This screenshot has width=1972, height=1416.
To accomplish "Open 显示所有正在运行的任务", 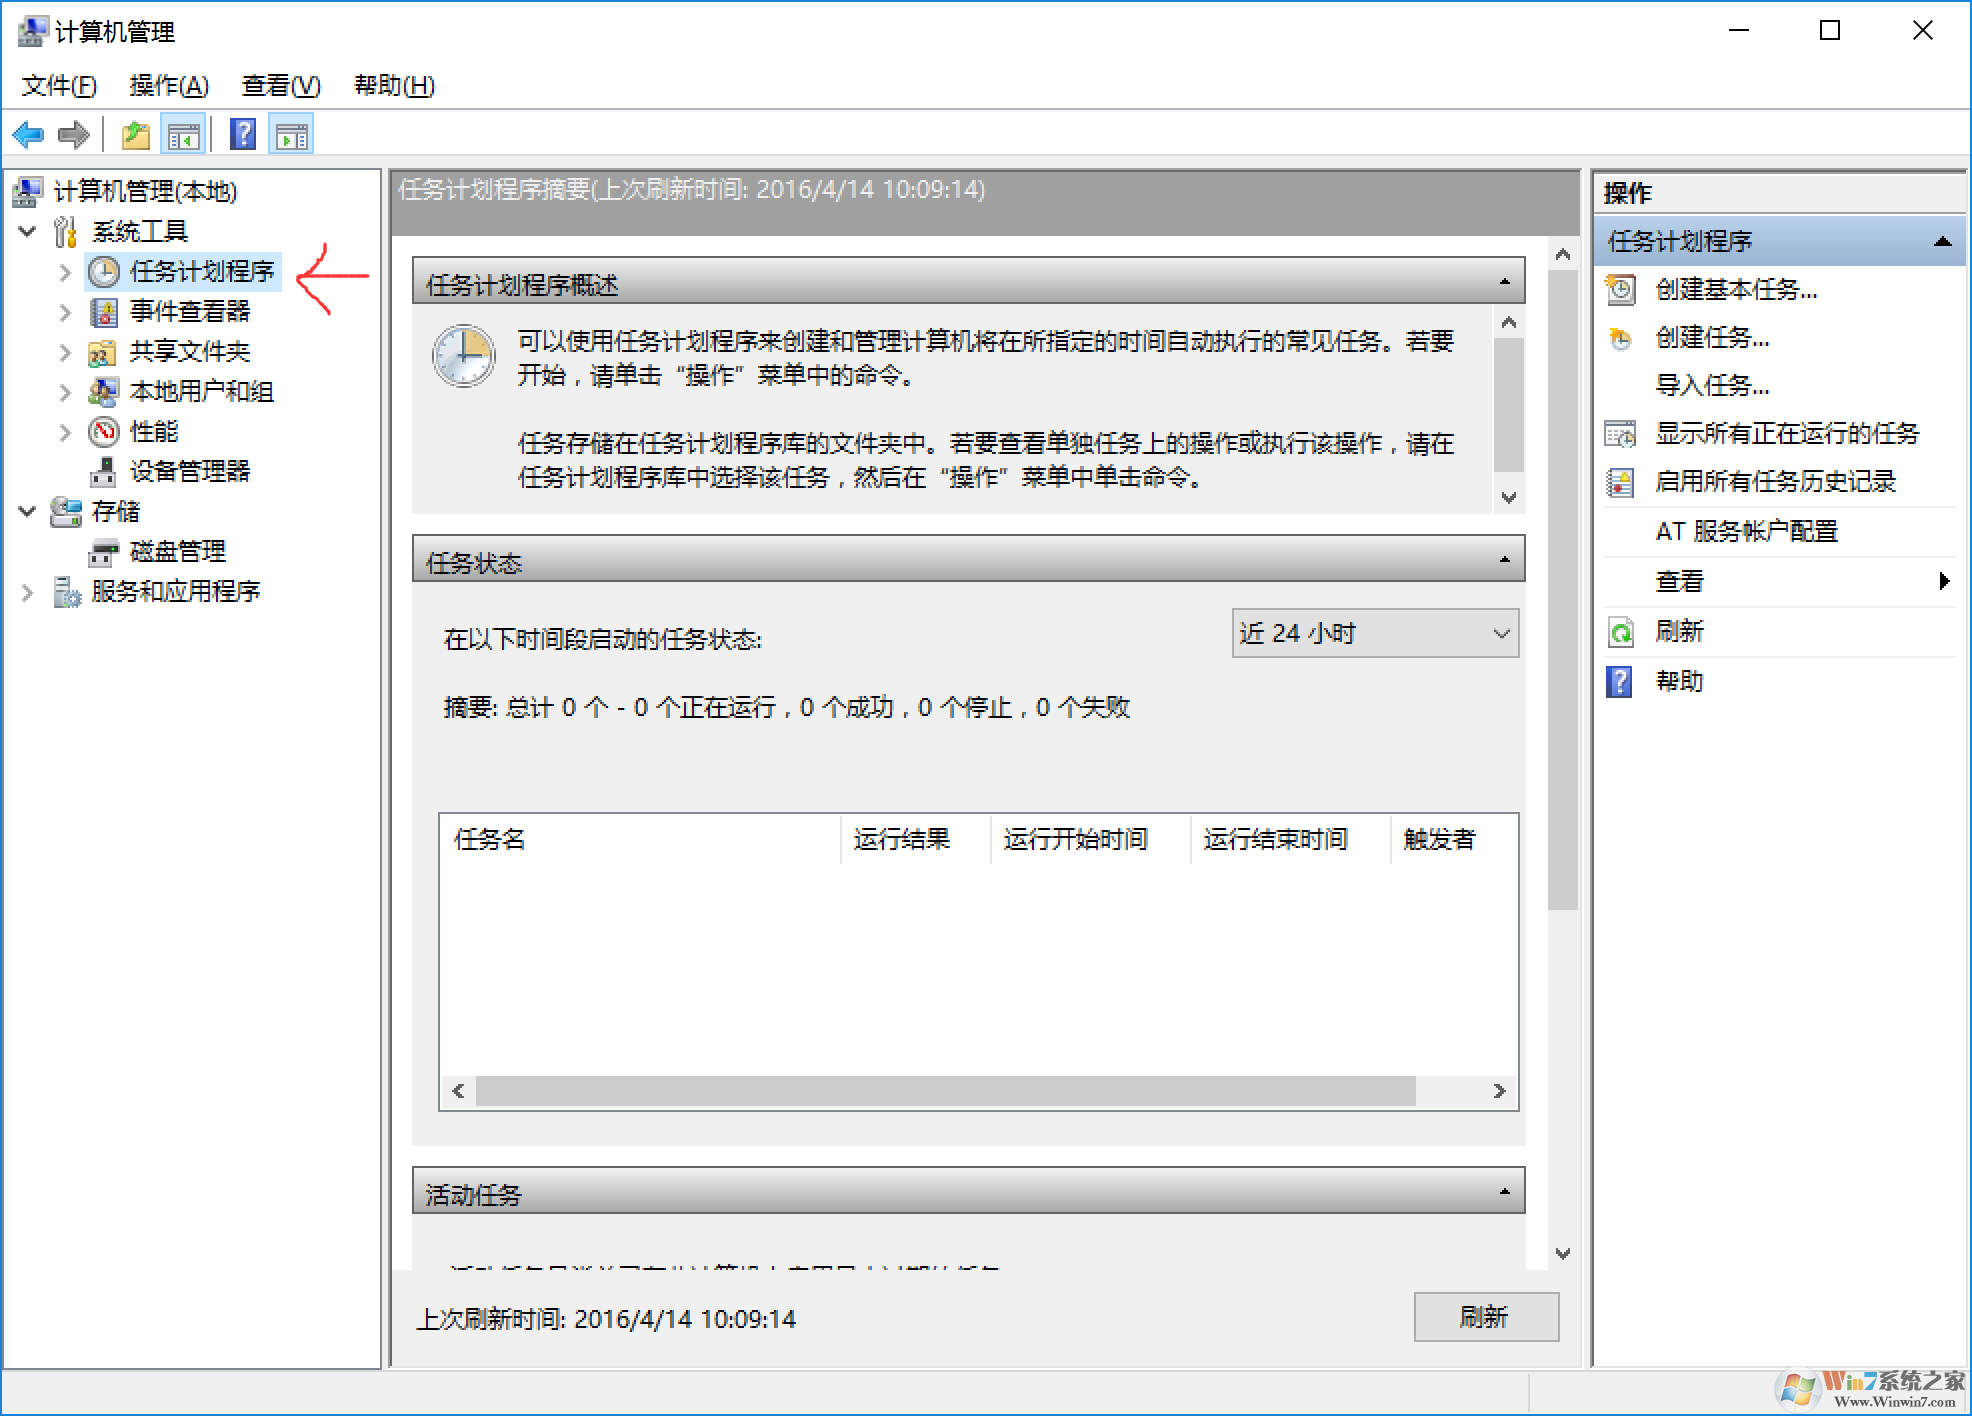I will pos(1620,433).
